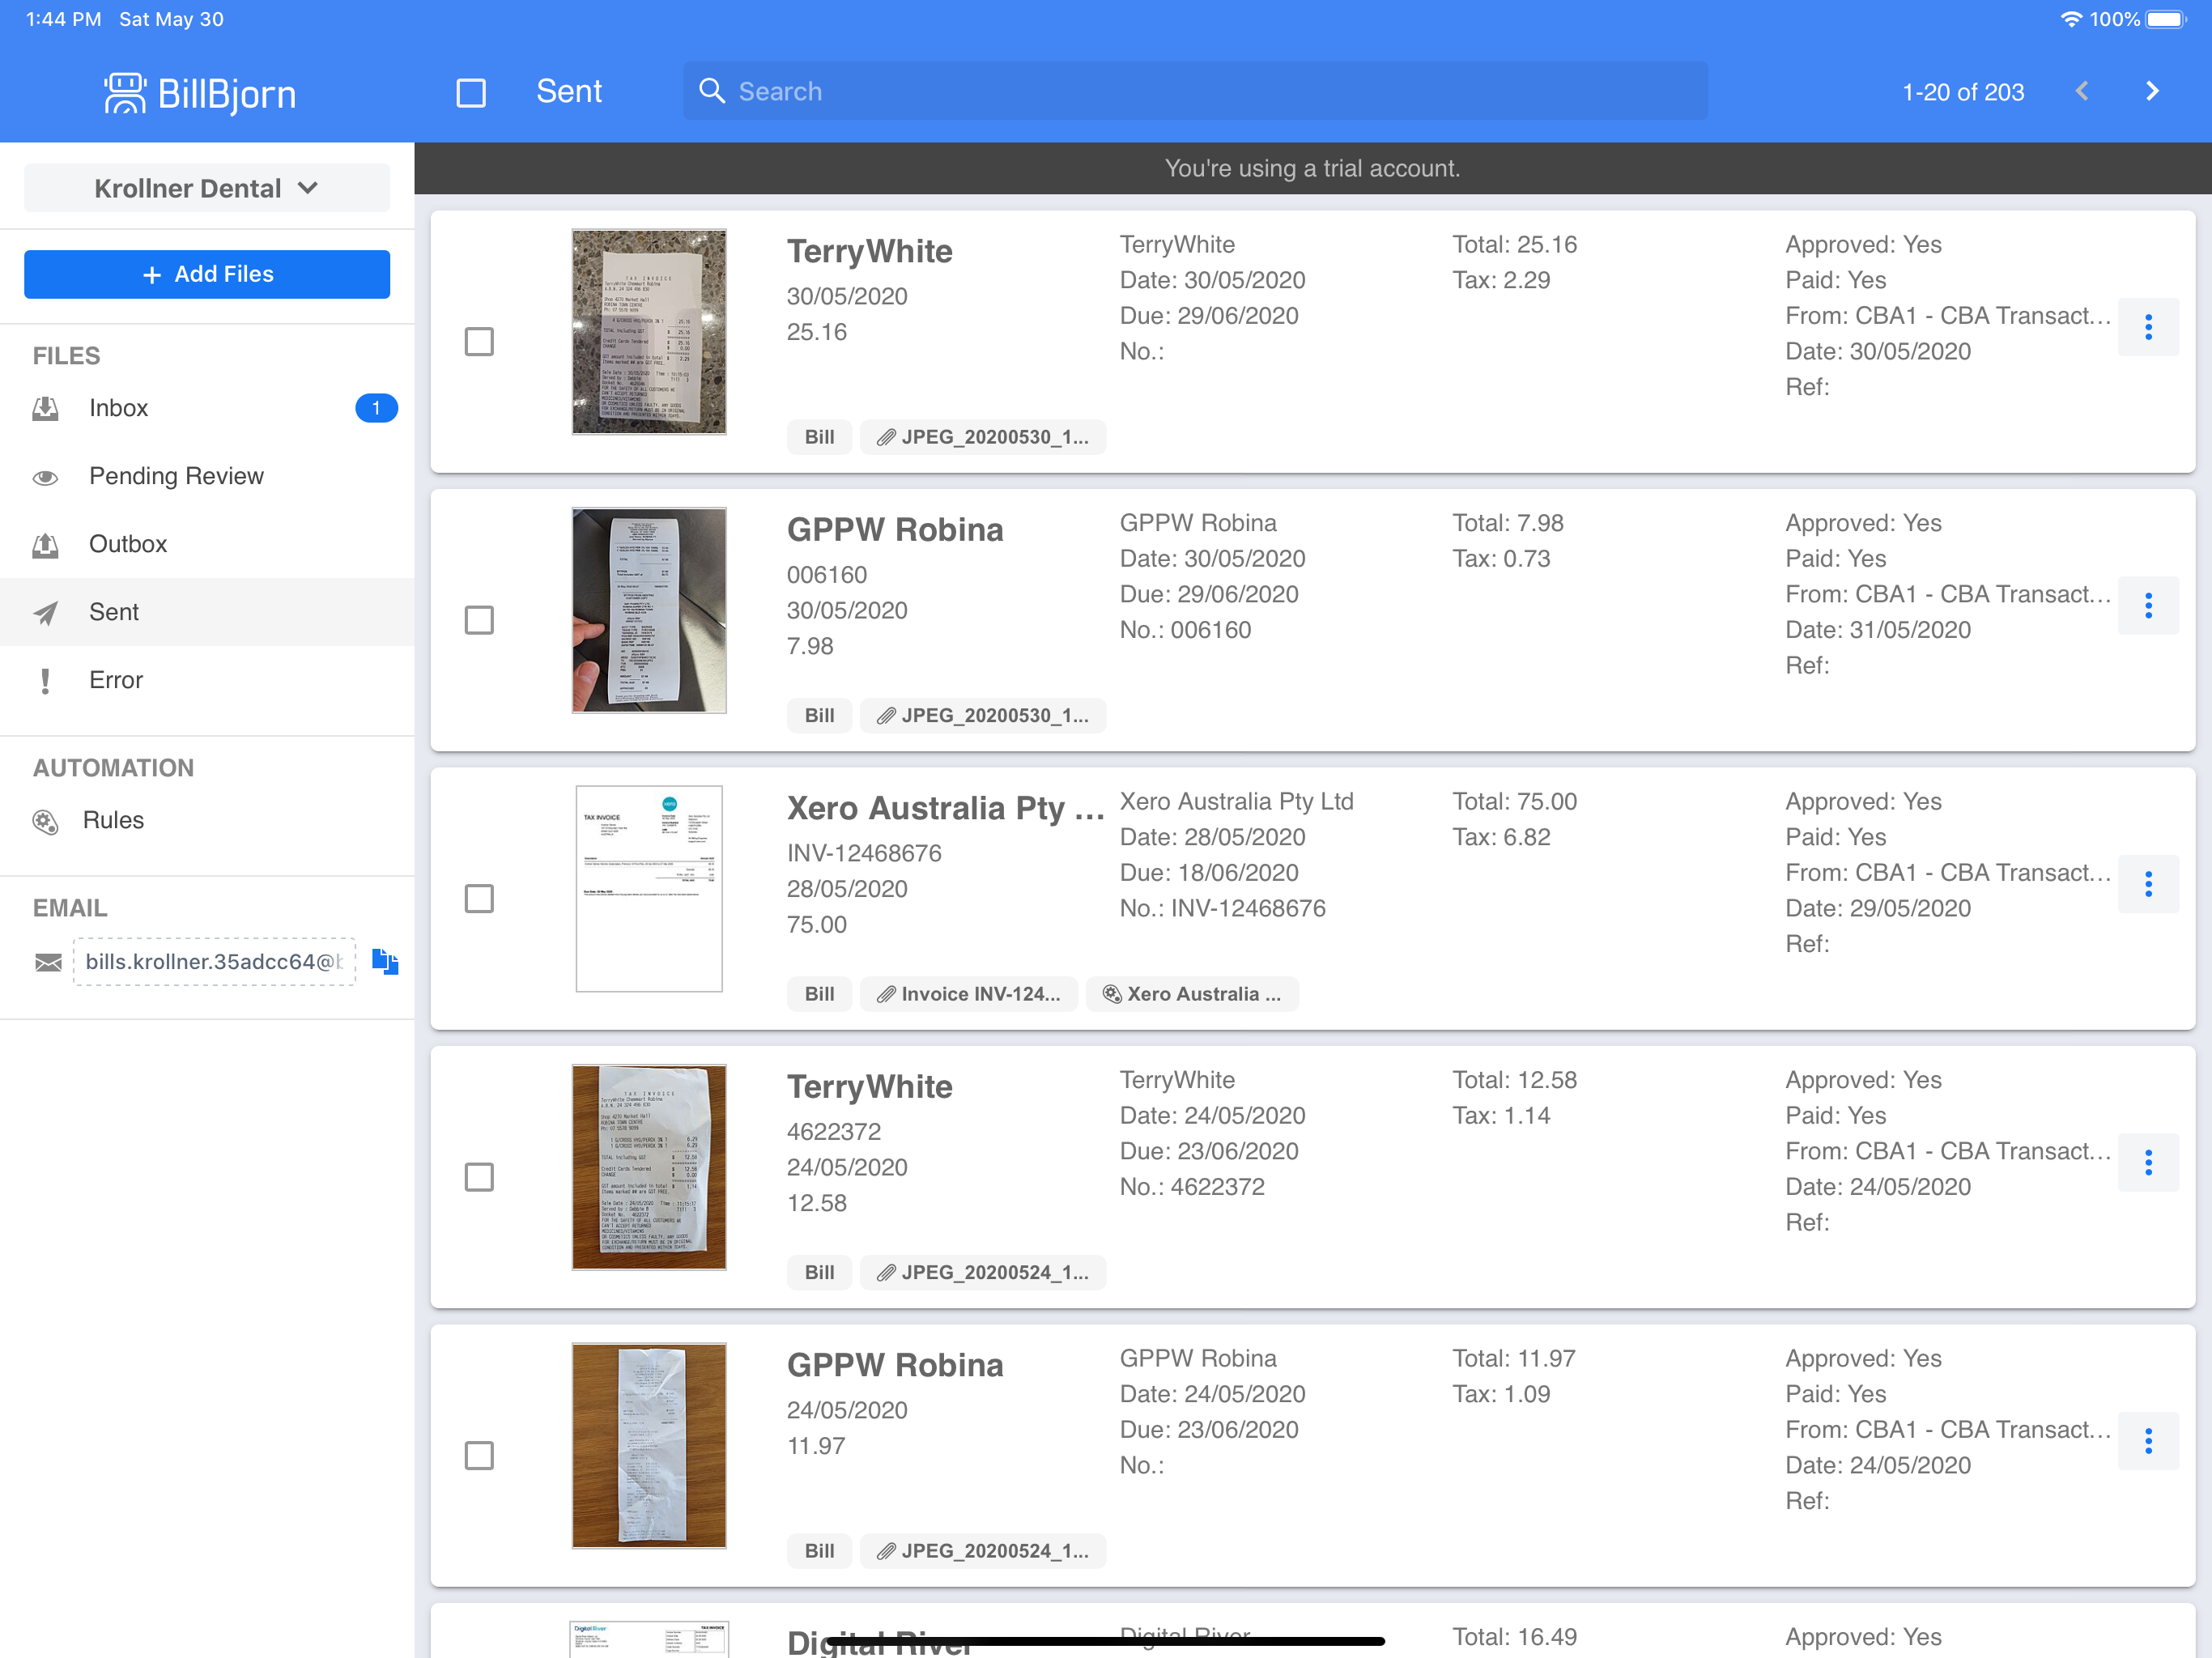Image resolution: width=2212 pixels, height=1658 pixels.
Task: Open the Inbox folder
Action: point(207,408)
